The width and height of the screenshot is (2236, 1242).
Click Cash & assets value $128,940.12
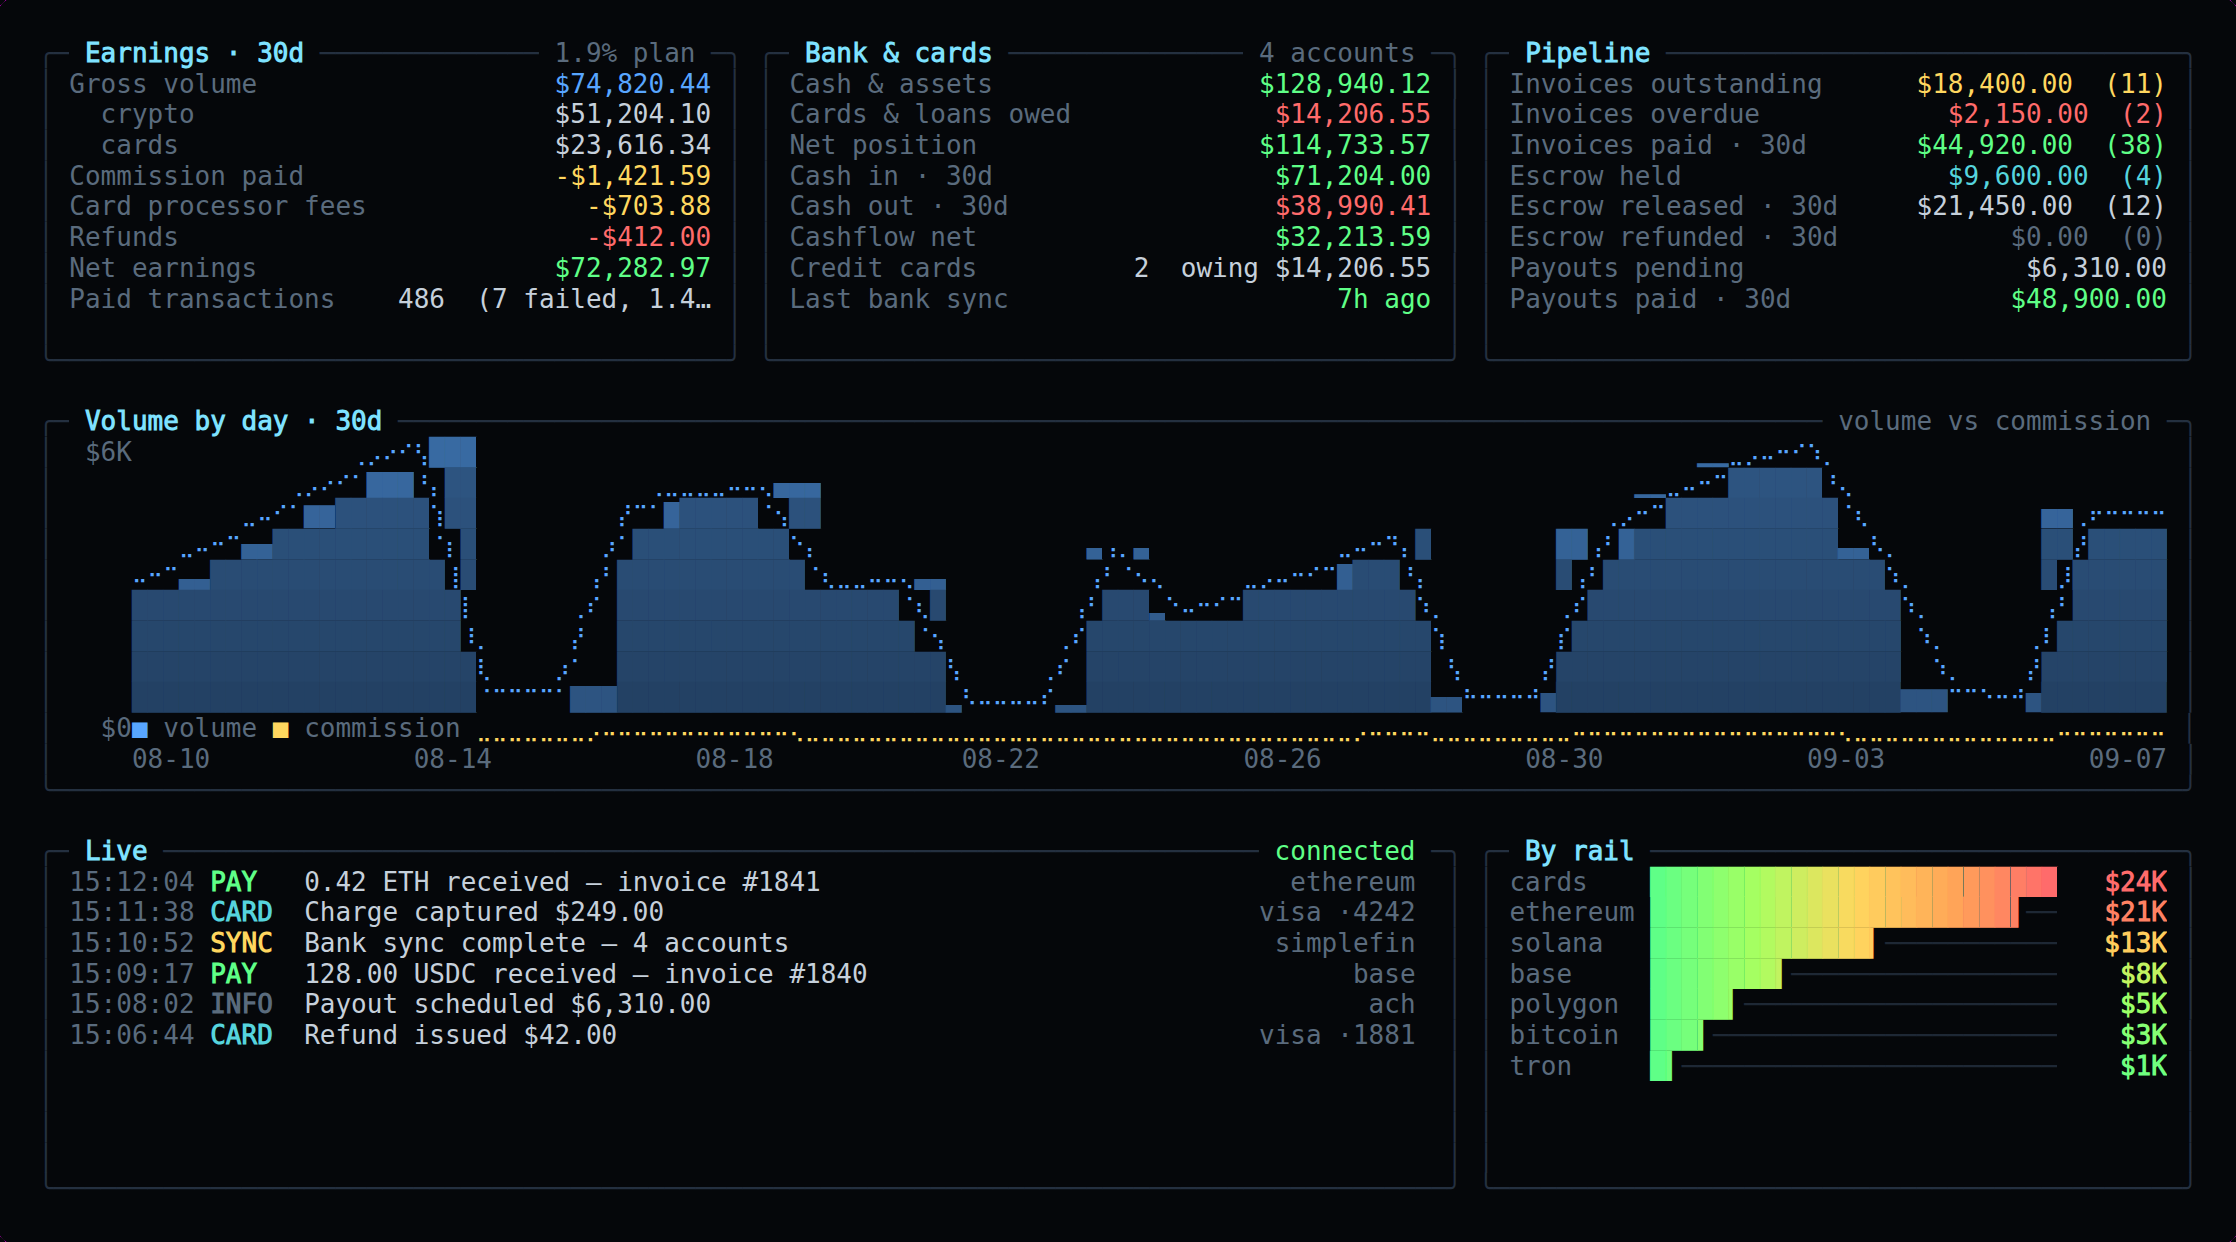[1345, 84]
